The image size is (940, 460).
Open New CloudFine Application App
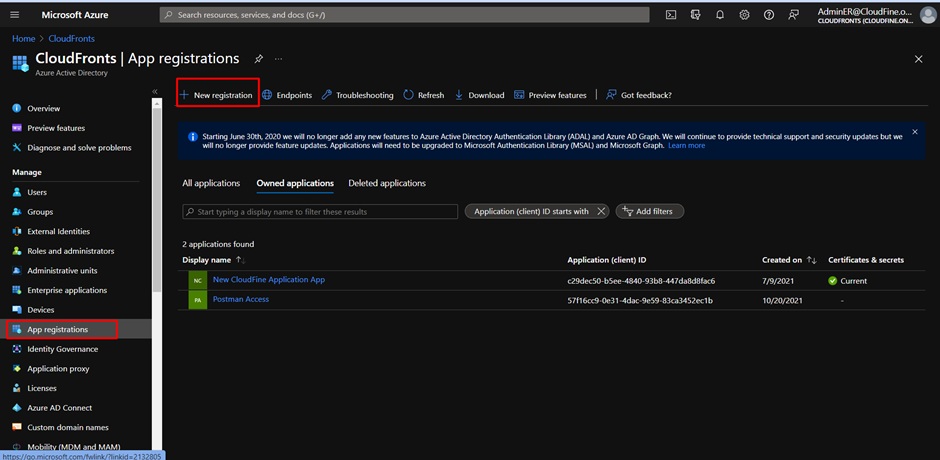(x=269, y=279)
